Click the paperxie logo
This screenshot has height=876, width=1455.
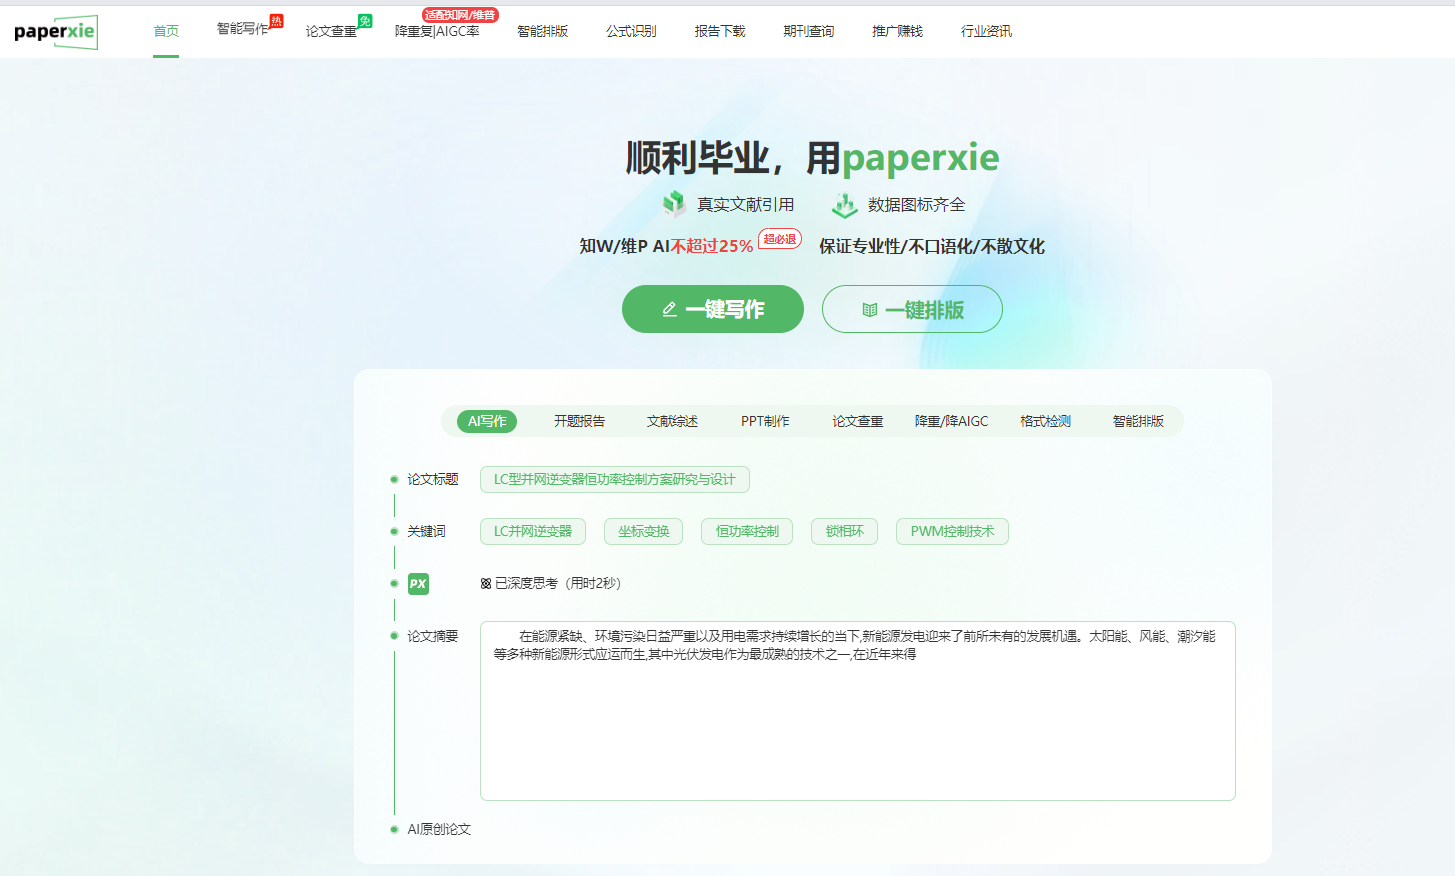pyautogui.click(x=56, y=32)
